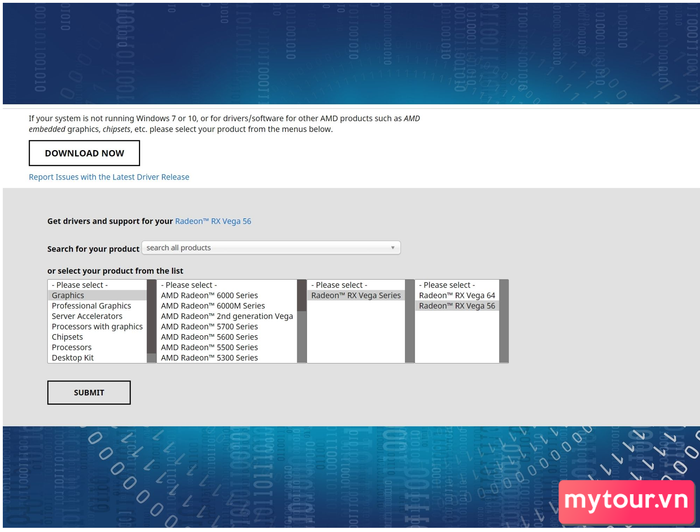The height and width of the screenshot is (532, 700).
Task: Click the DOWNLOAD NOW button
Action: (x=84, y=153)
